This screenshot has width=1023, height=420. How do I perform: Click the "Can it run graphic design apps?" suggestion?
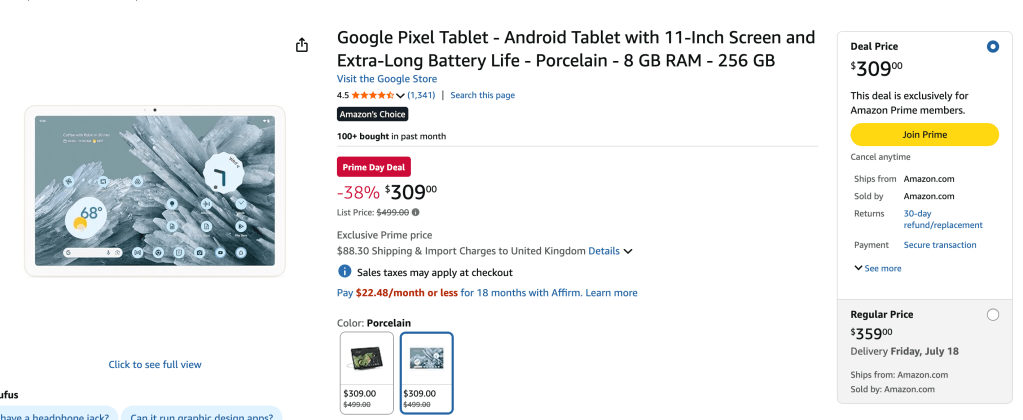point(202,414)
